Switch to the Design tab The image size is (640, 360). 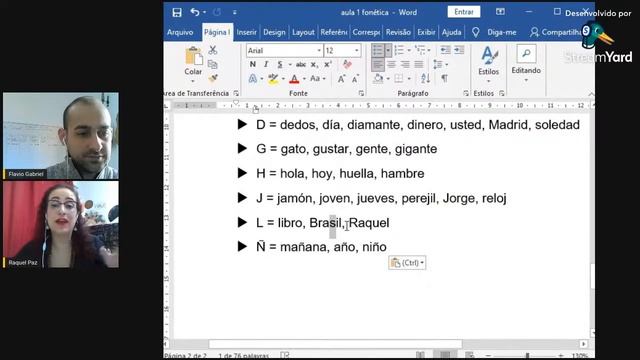coord(274,32)
